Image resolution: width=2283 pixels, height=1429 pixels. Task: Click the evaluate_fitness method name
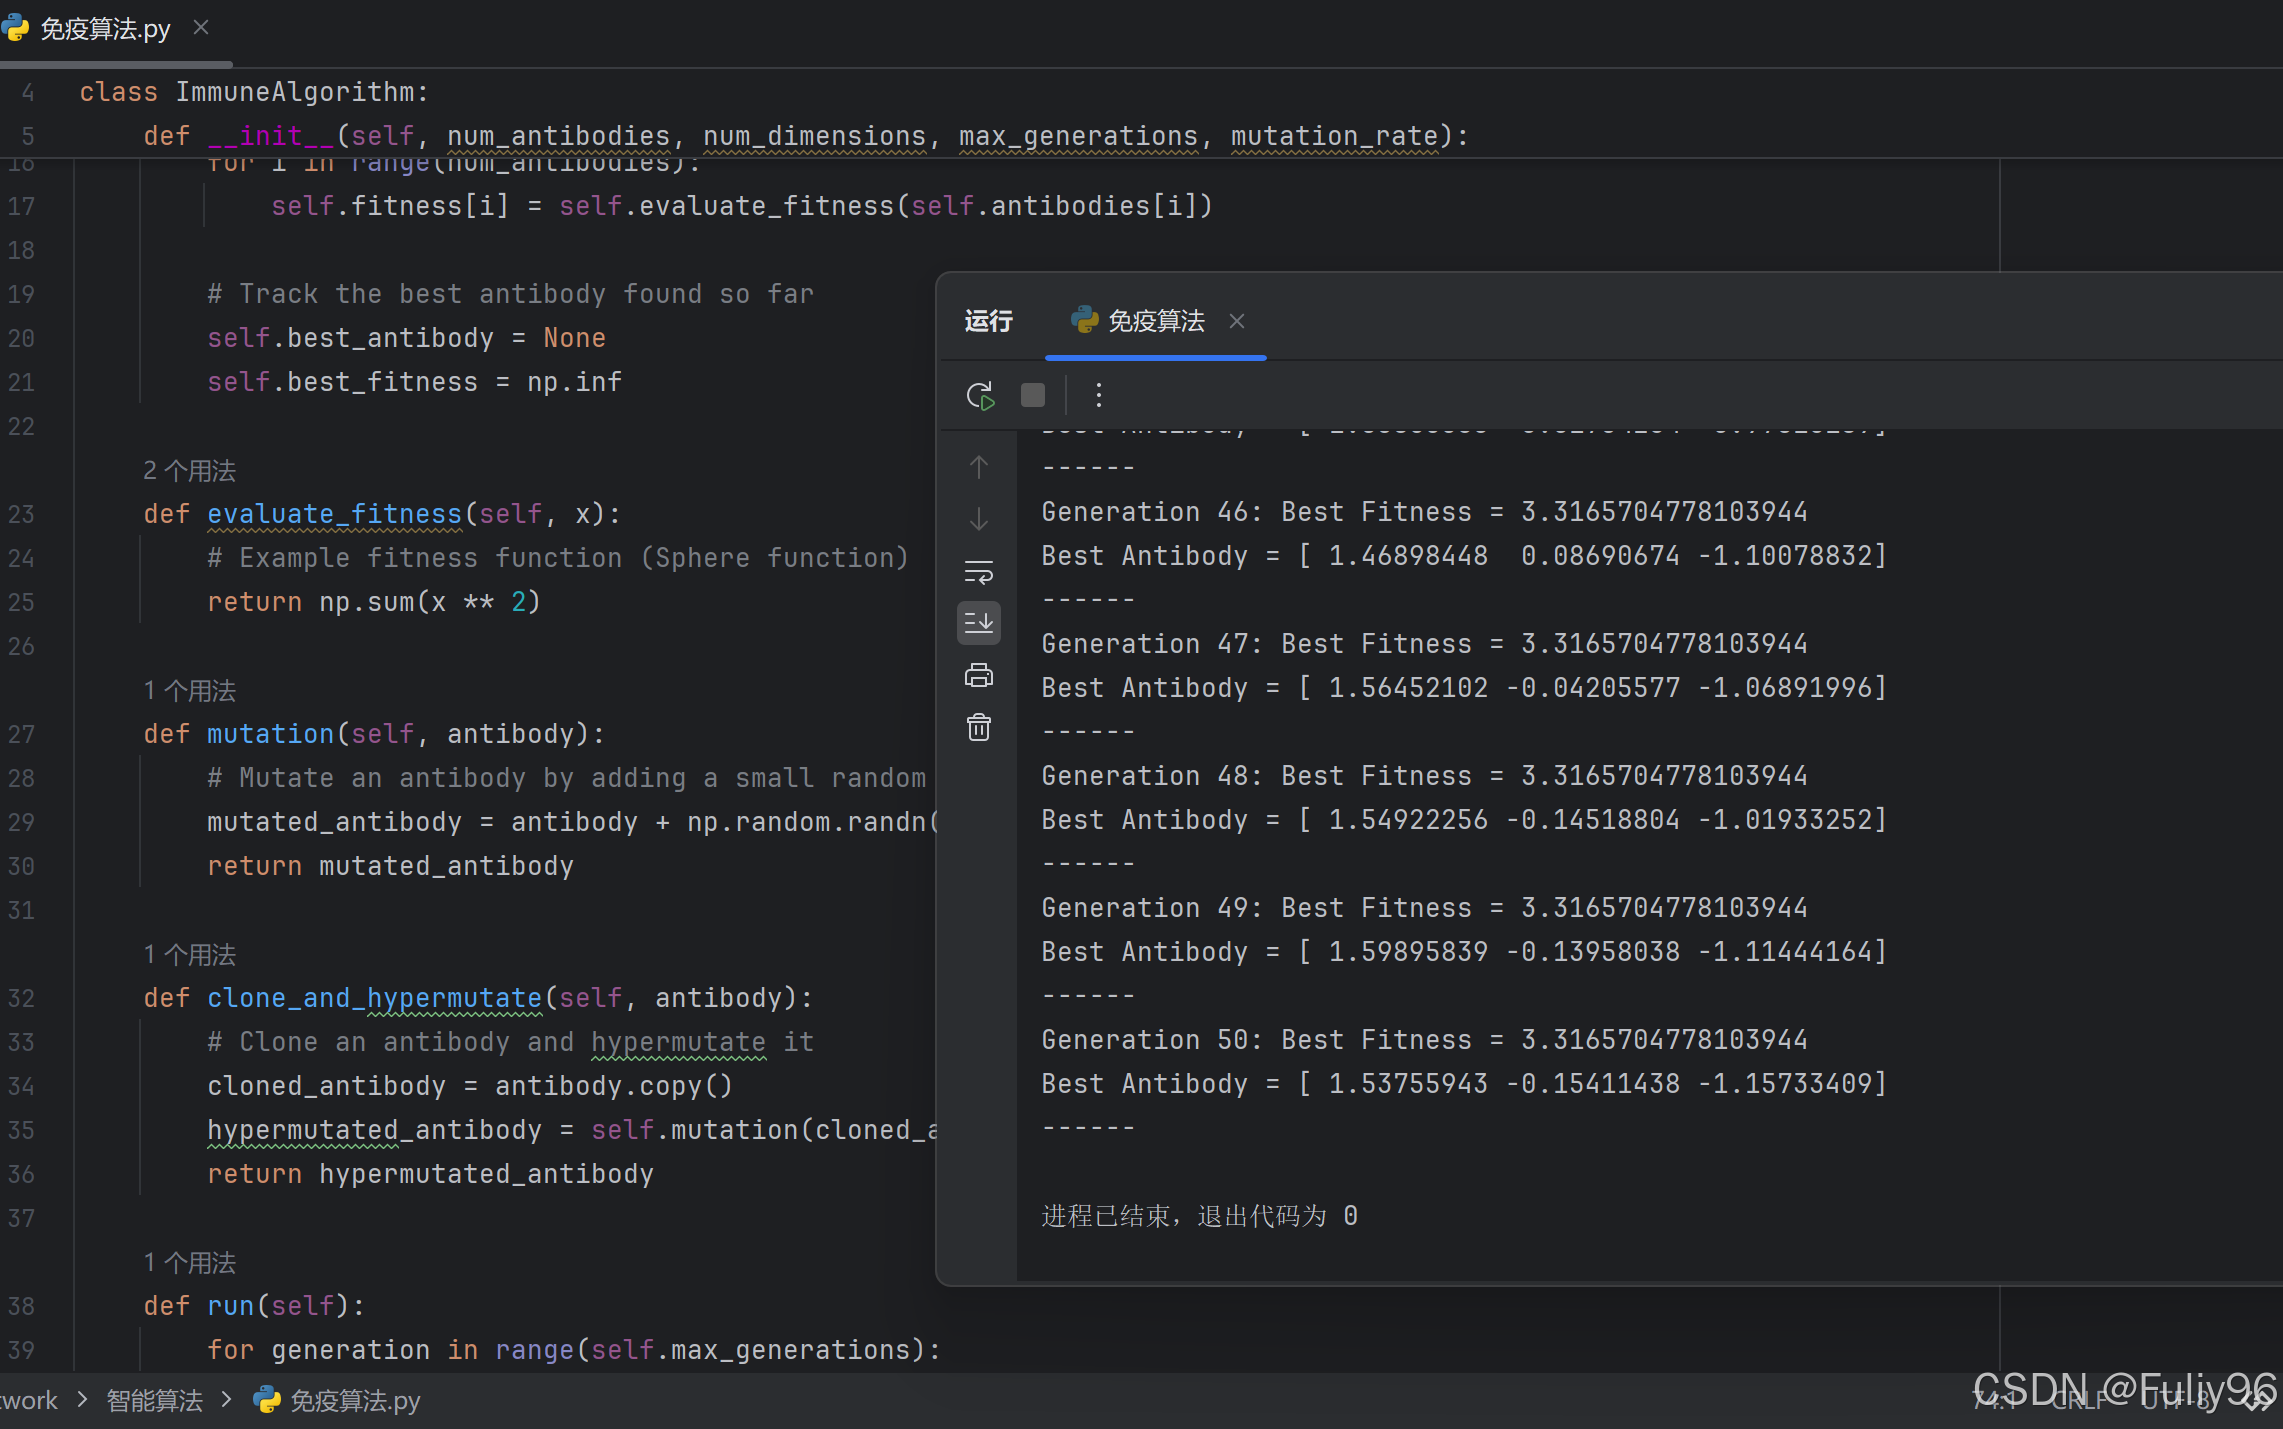coord(335,514)
